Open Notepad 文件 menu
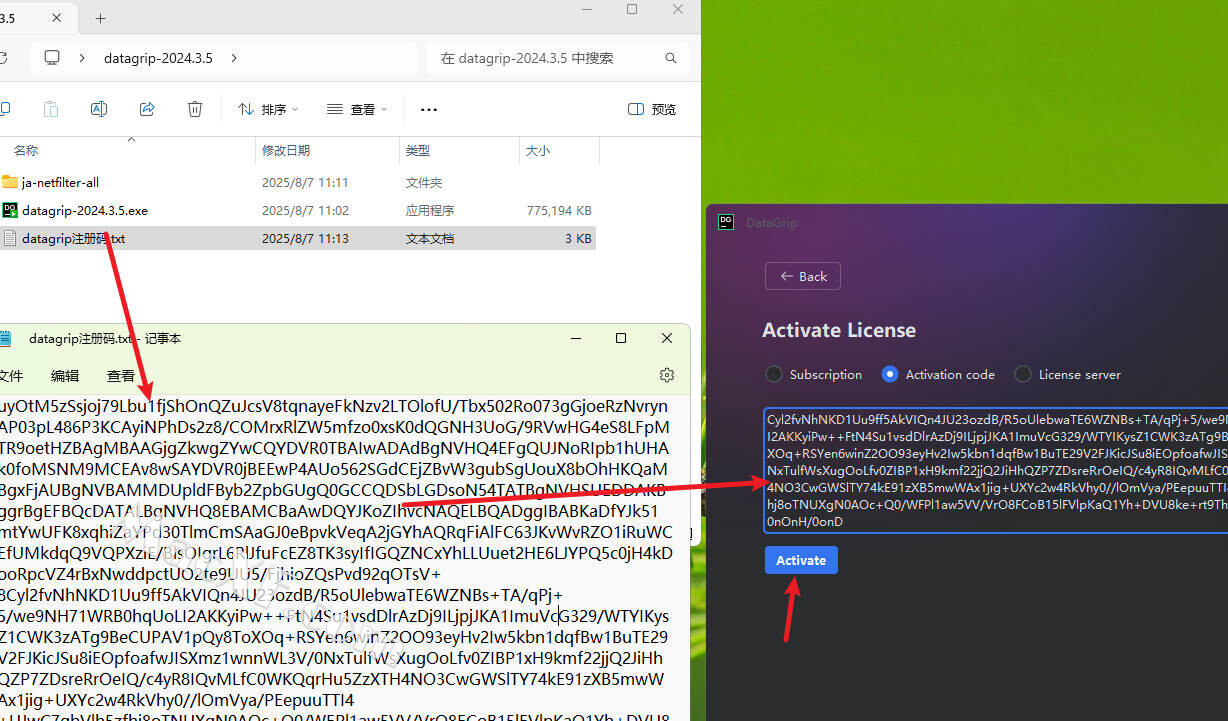 point(10,375)
